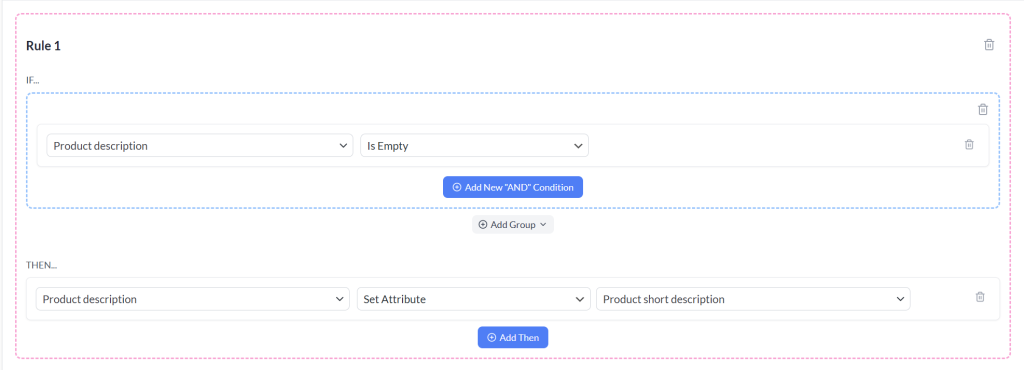Expand the chevron next to Add Group
This screenshot has width=1024, height=370.
coord(543,224)
